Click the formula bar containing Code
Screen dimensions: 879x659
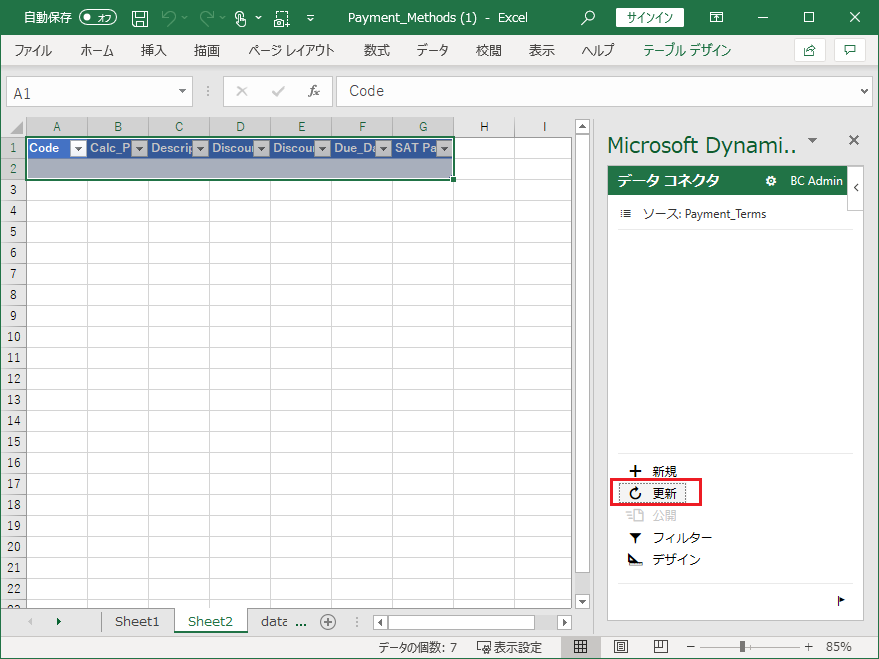tap(597, 91)
